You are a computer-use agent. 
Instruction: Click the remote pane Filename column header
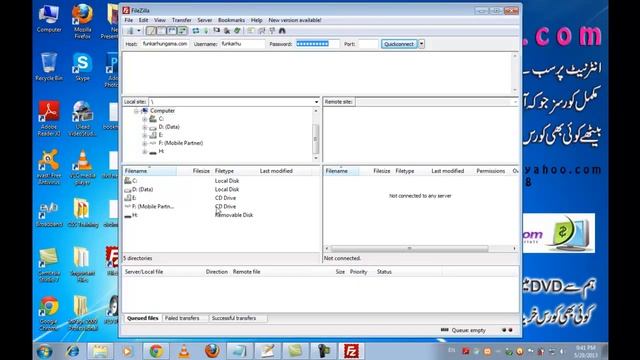[341, 171]
